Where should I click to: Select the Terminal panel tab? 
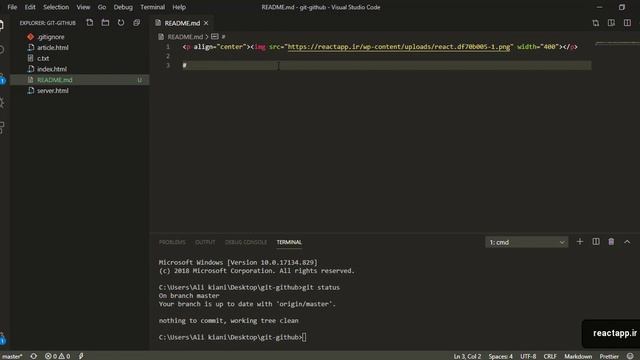tap(289, 242)
